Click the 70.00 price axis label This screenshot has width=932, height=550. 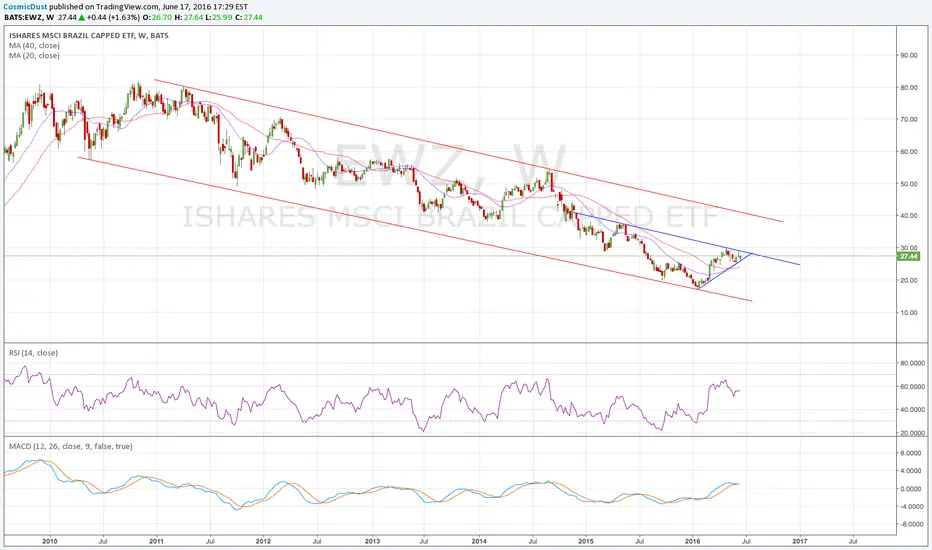(x=909, y=120)
